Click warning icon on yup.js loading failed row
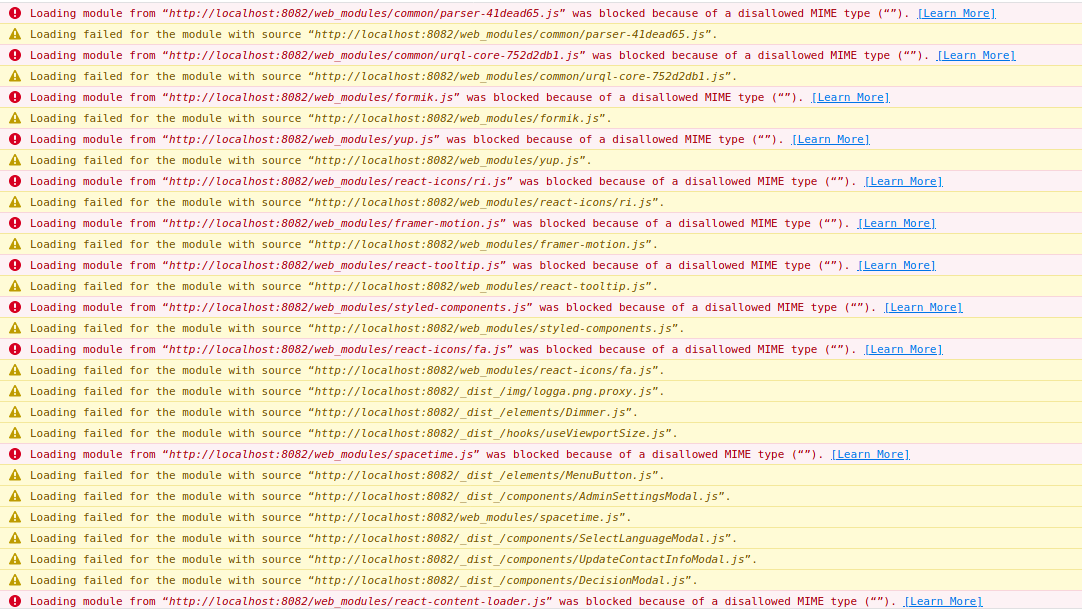 [15, 160]
